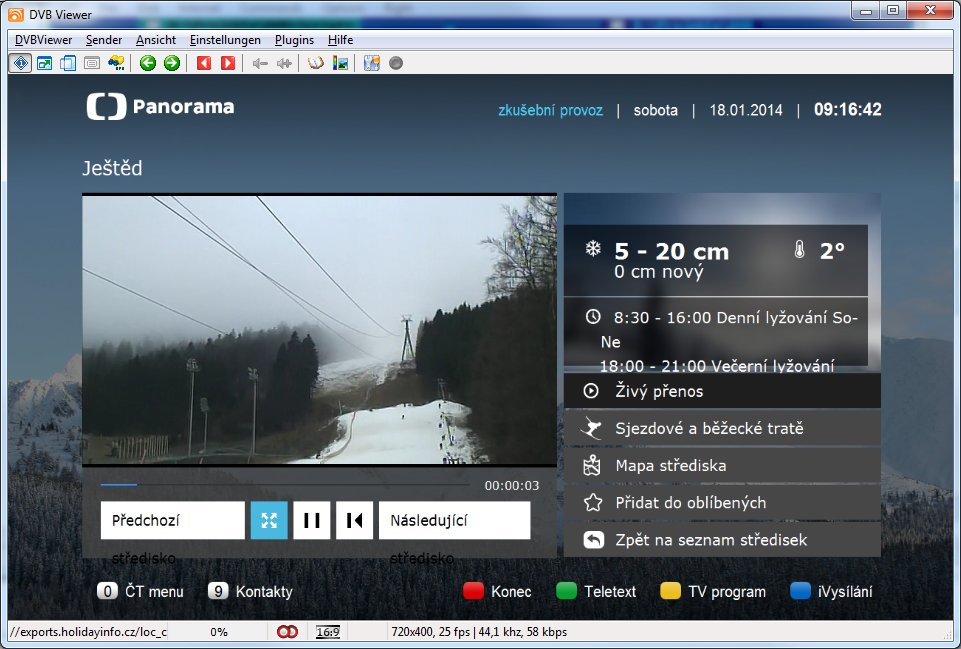
Task: Select Živý přenos
Action: pyautogui.click(x=722, y=391)
